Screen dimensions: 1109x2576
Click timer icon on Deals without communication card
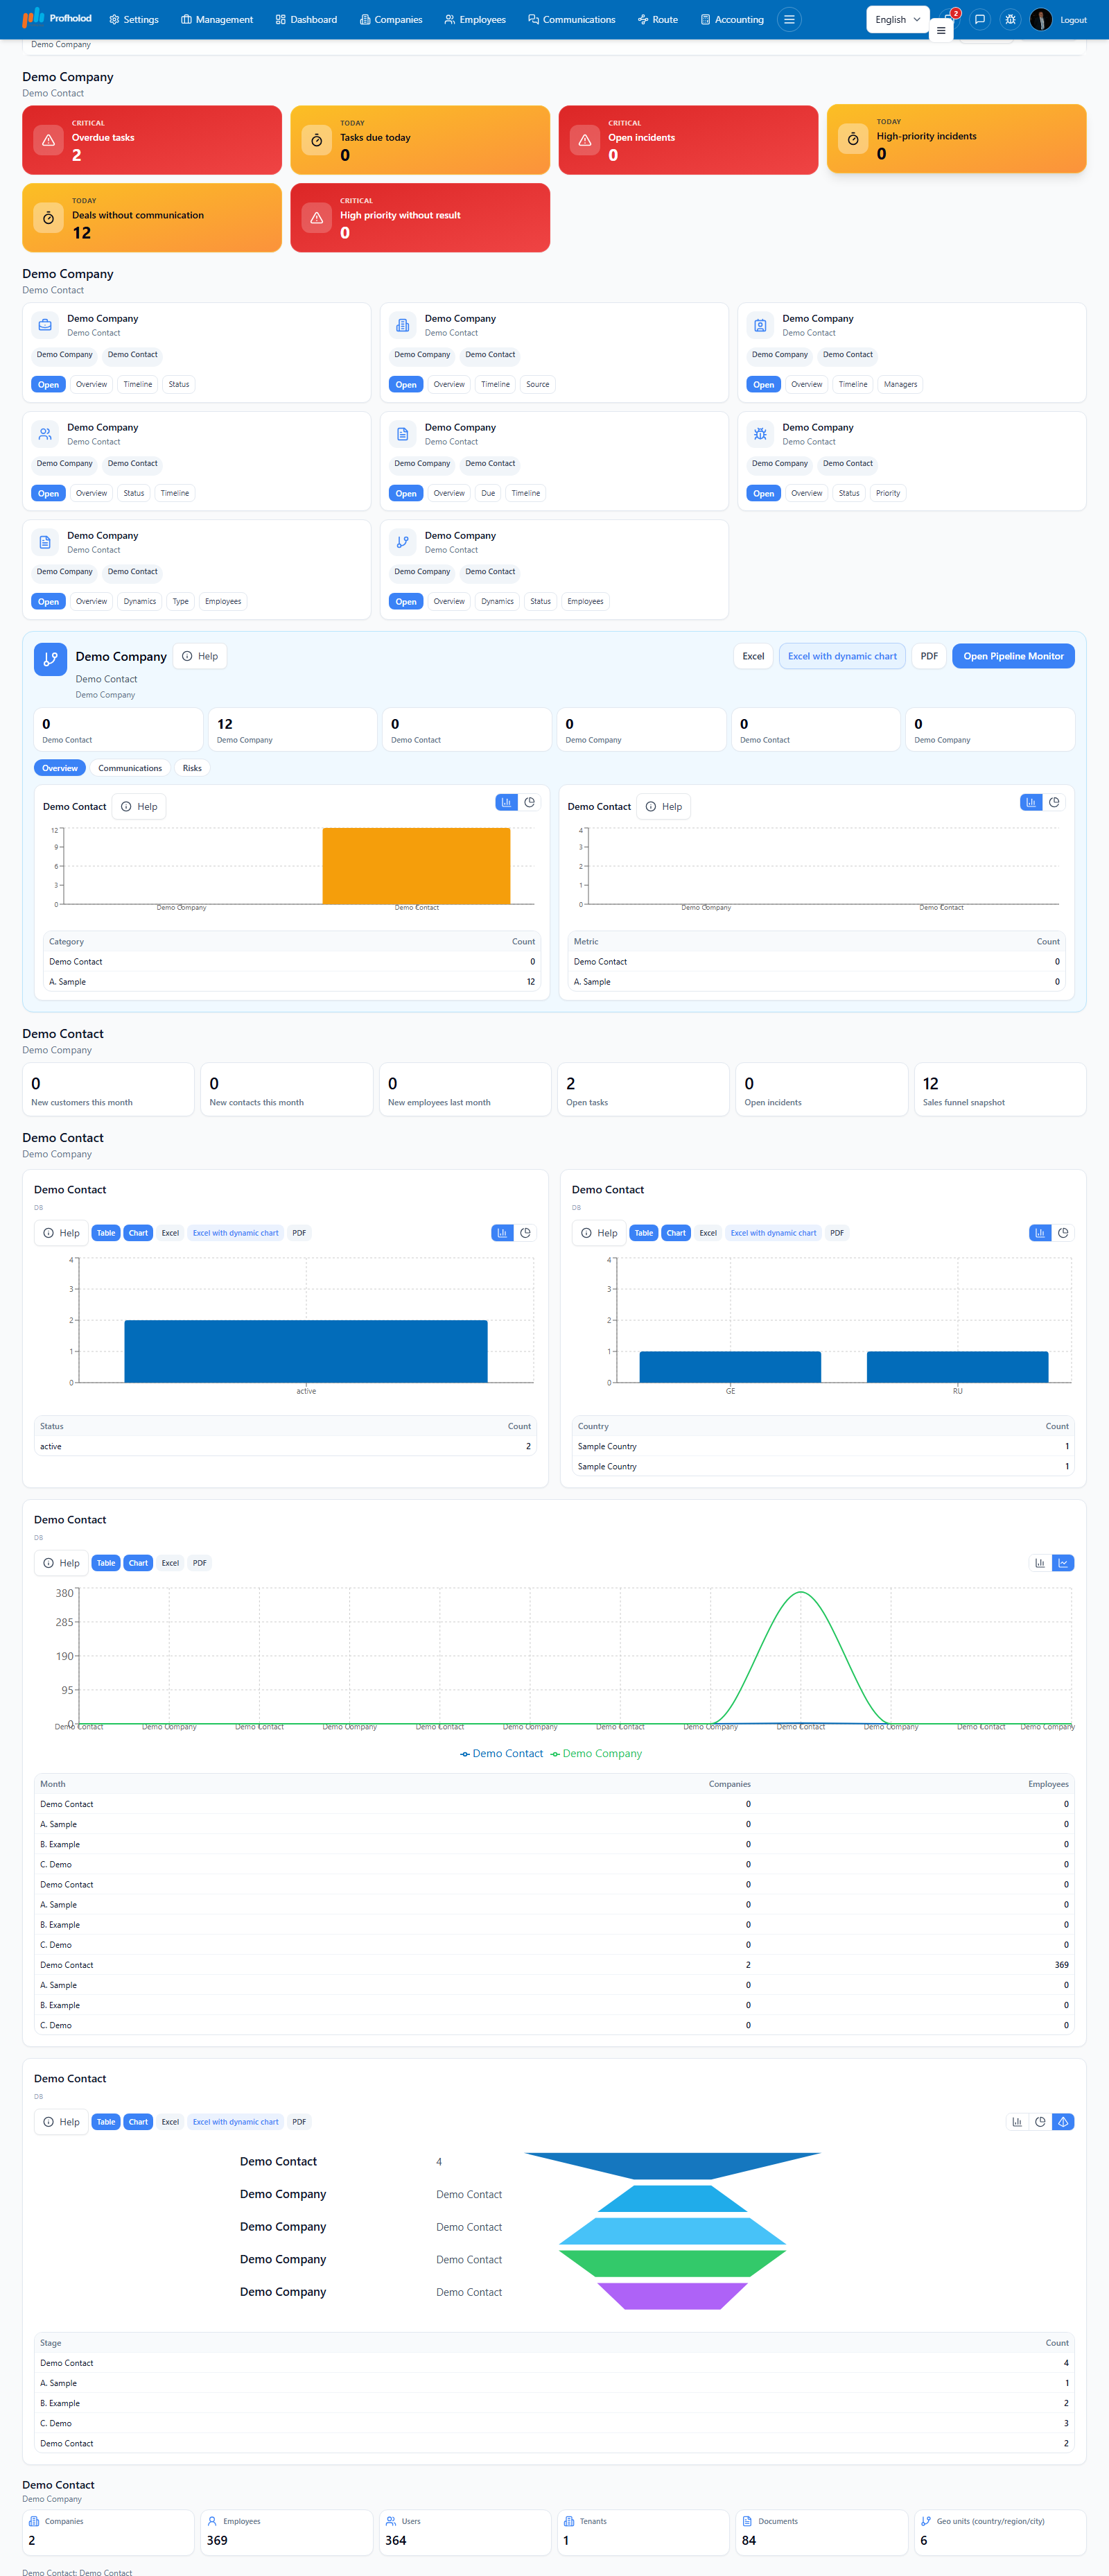pyautogui.click(x=48, y=217)
